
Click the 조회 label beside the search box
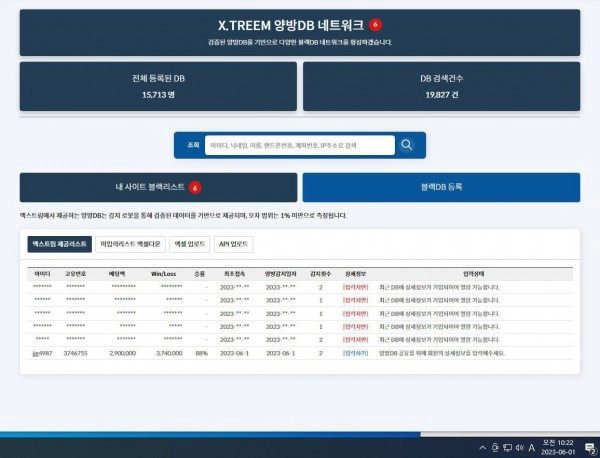(x=193, y=145)
